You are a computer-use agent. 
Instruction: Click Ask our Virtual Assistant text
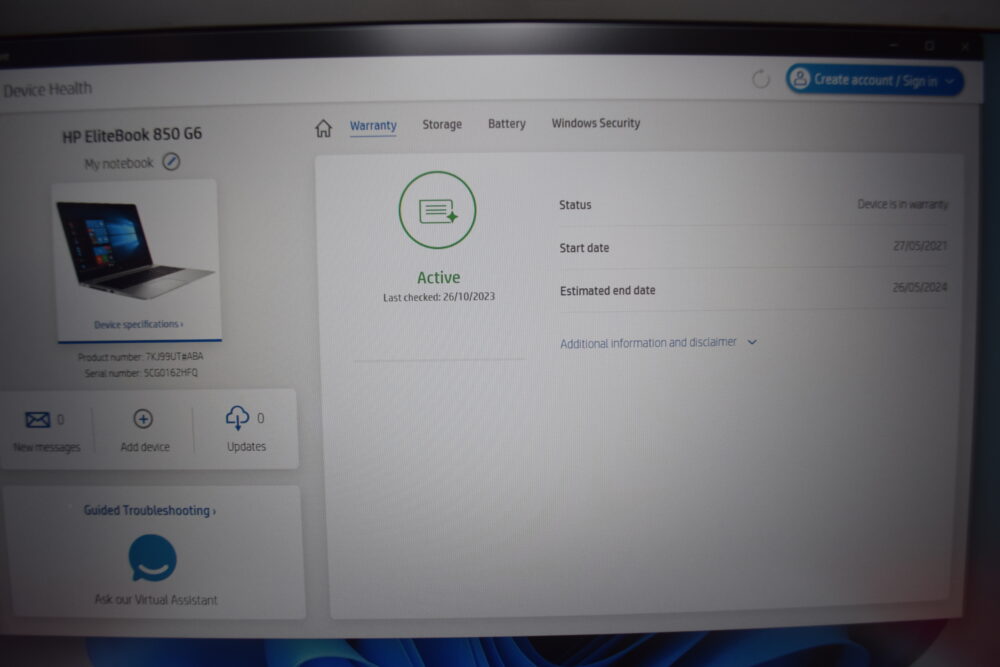[156, 600]
